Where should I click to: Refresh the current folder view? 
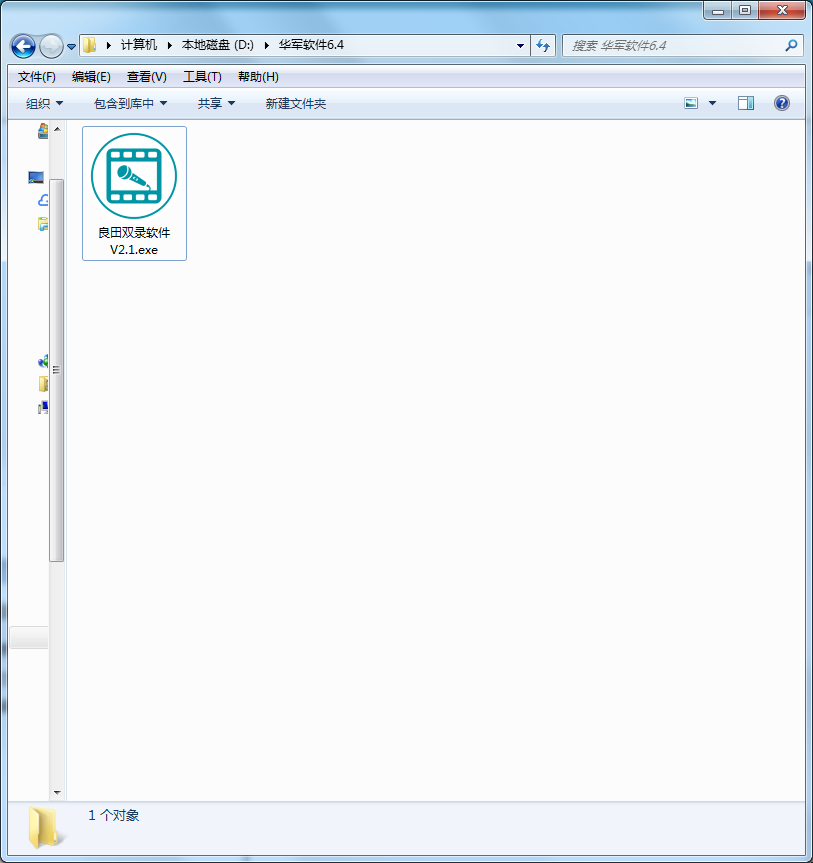coord(544,45)
